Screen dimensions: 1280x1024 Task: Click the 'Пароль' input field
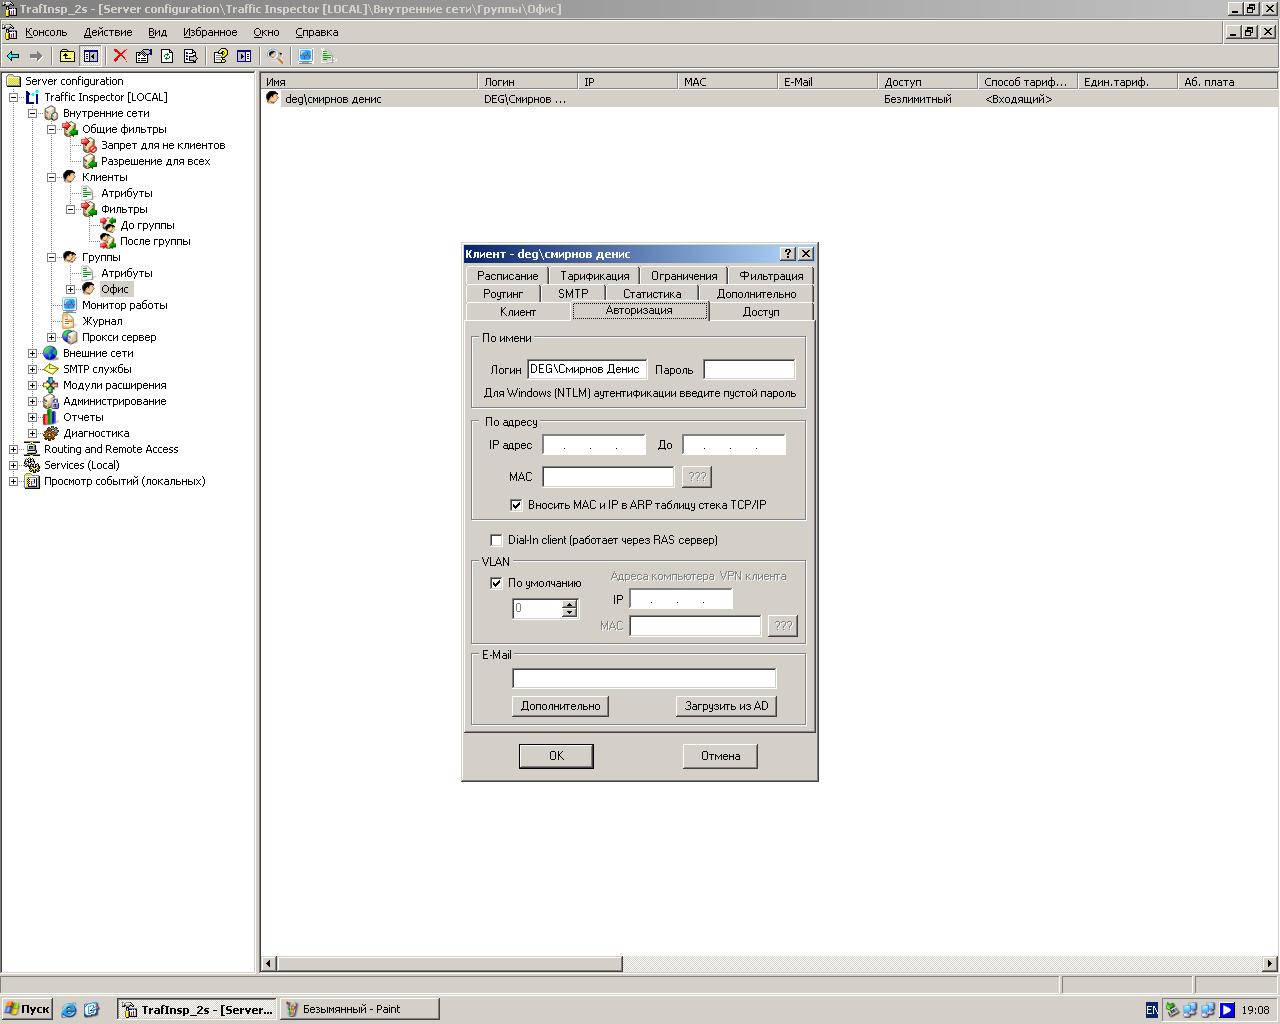point(749,370)
